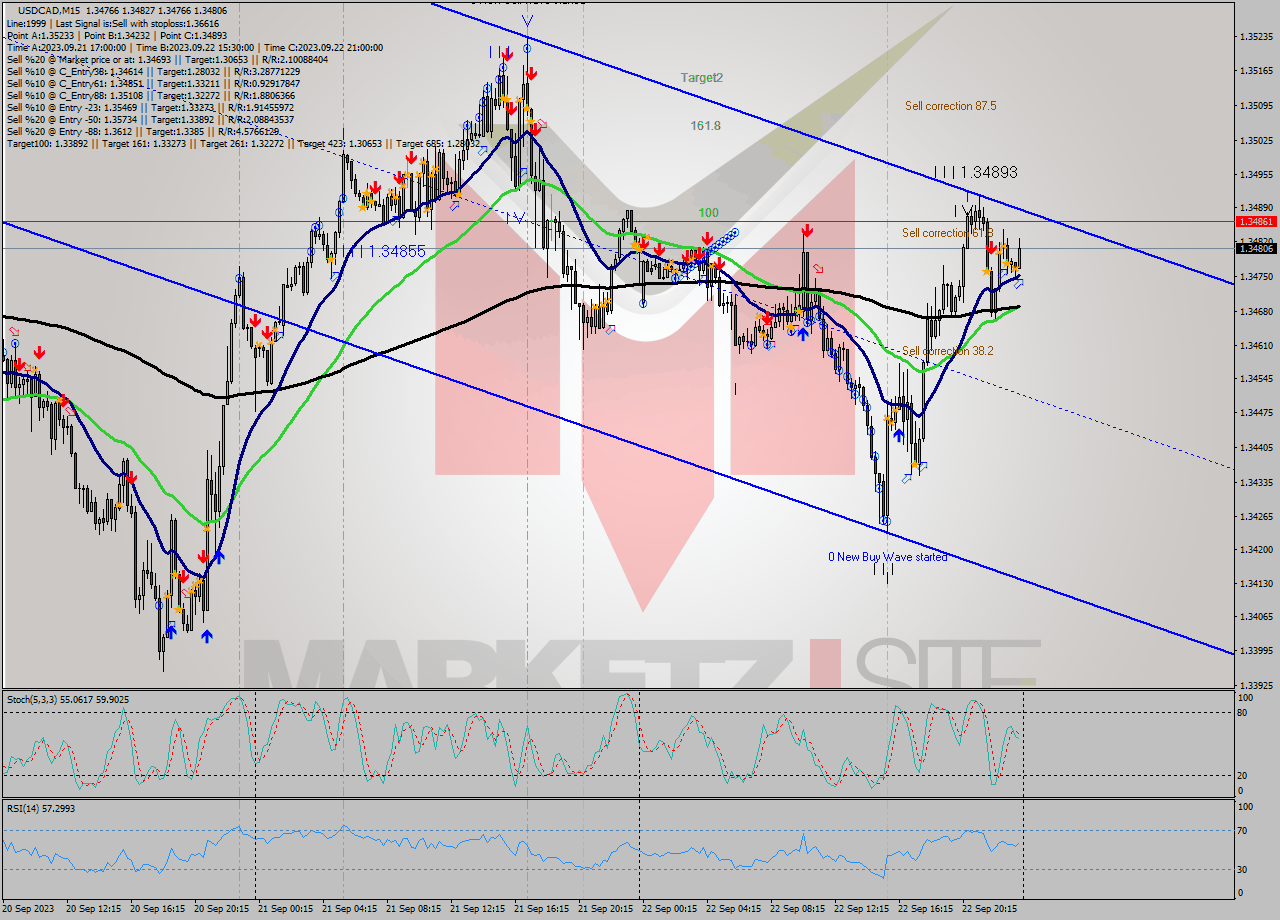Click the '0 New Buy Wave started' label
Viewport: 1280px width, 920px height.
point(887,557)
